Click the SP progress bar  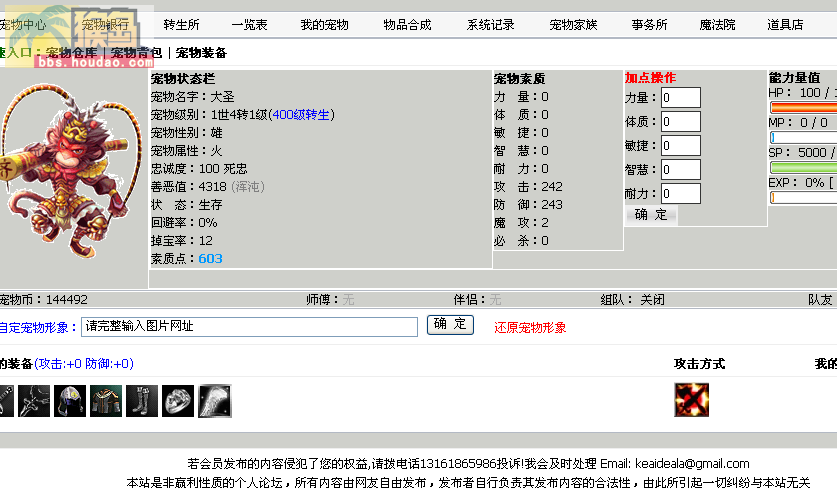pos(803,168)
